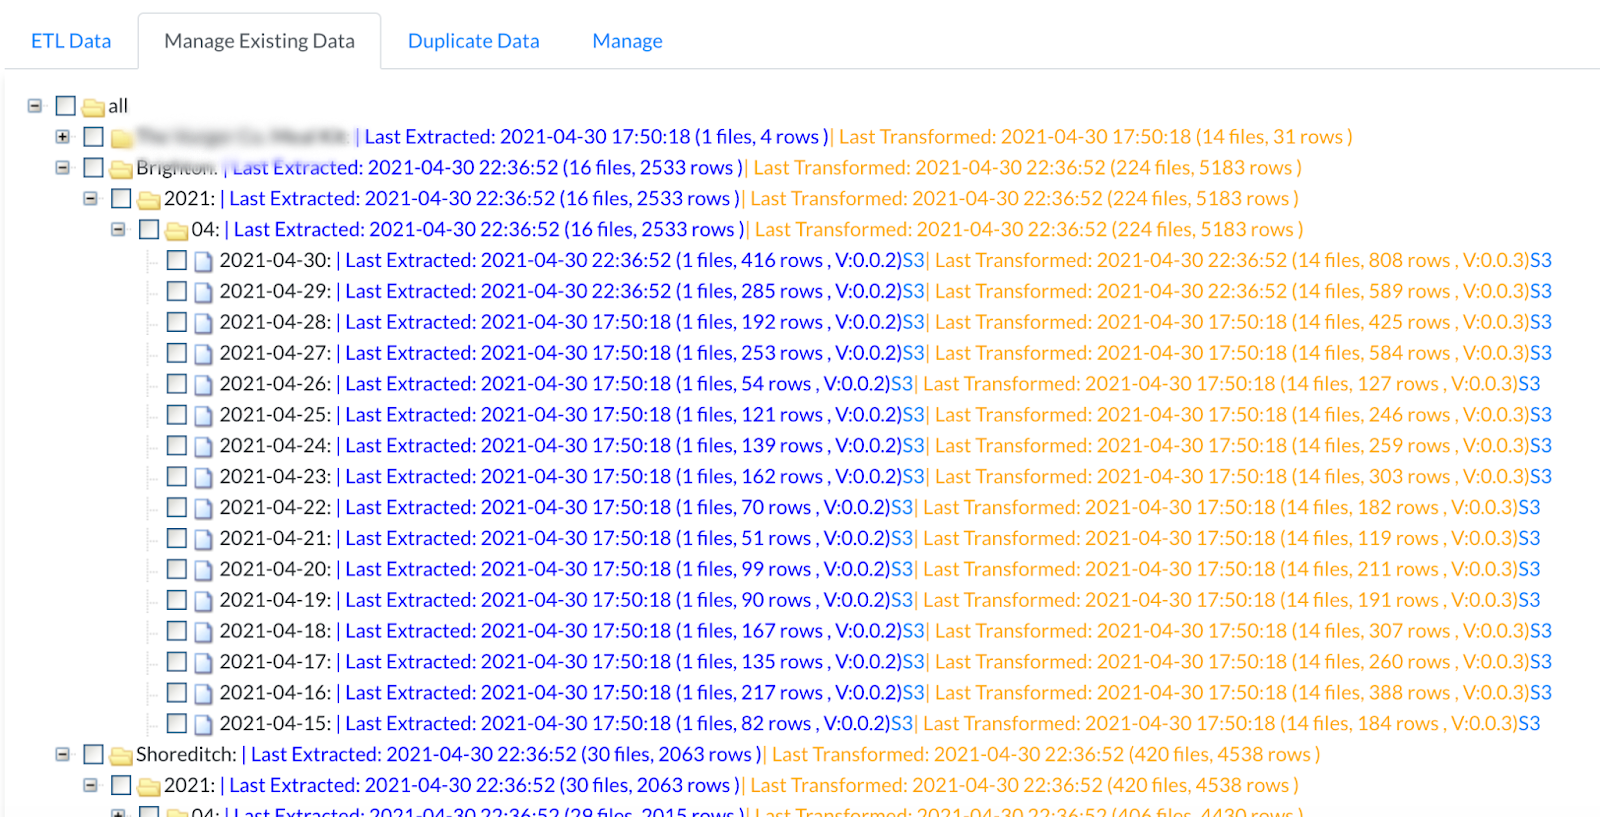
Task: Open the Duplicate Data tab
Action: coord(473,41)
